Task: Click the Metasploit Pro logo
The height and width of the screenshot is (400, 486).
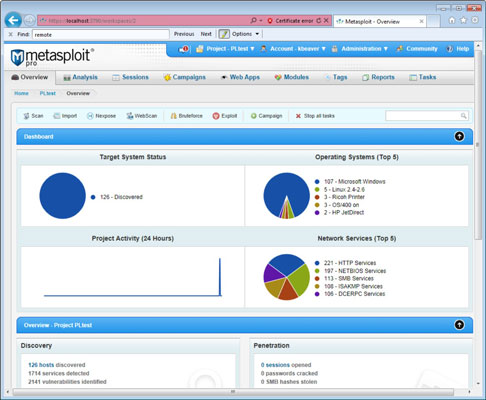Action: 52,57
